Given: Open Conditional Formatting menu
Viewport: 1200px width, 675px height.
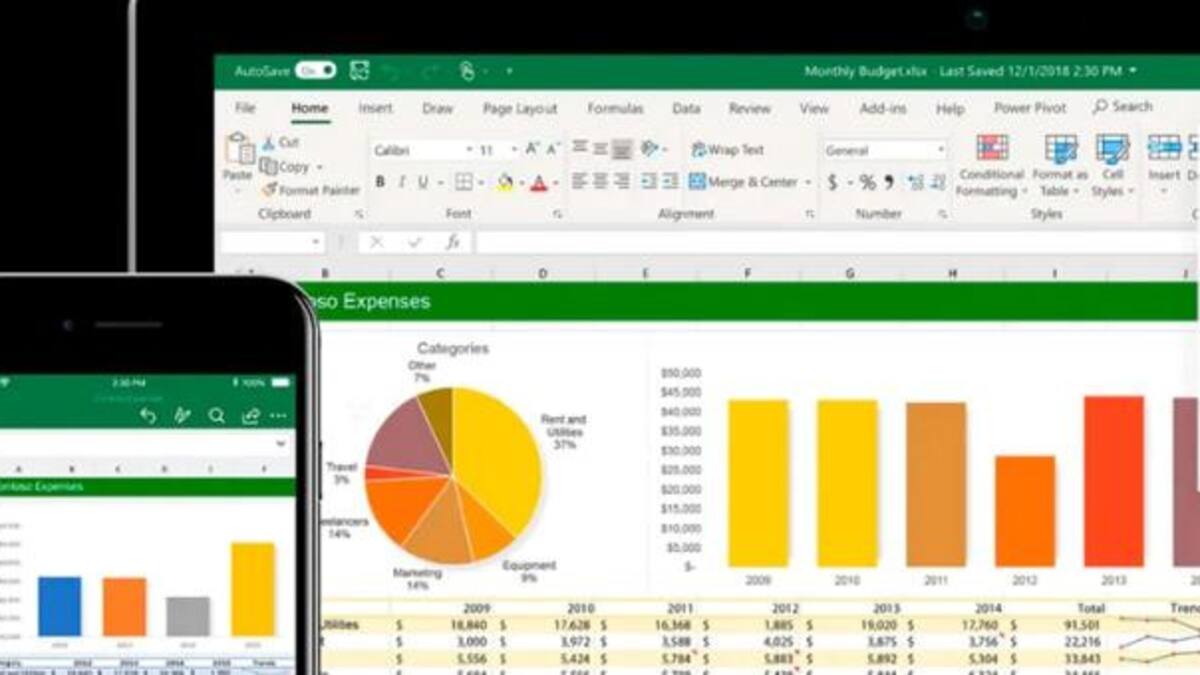Looking at the screenshot, I should (991, 166).
